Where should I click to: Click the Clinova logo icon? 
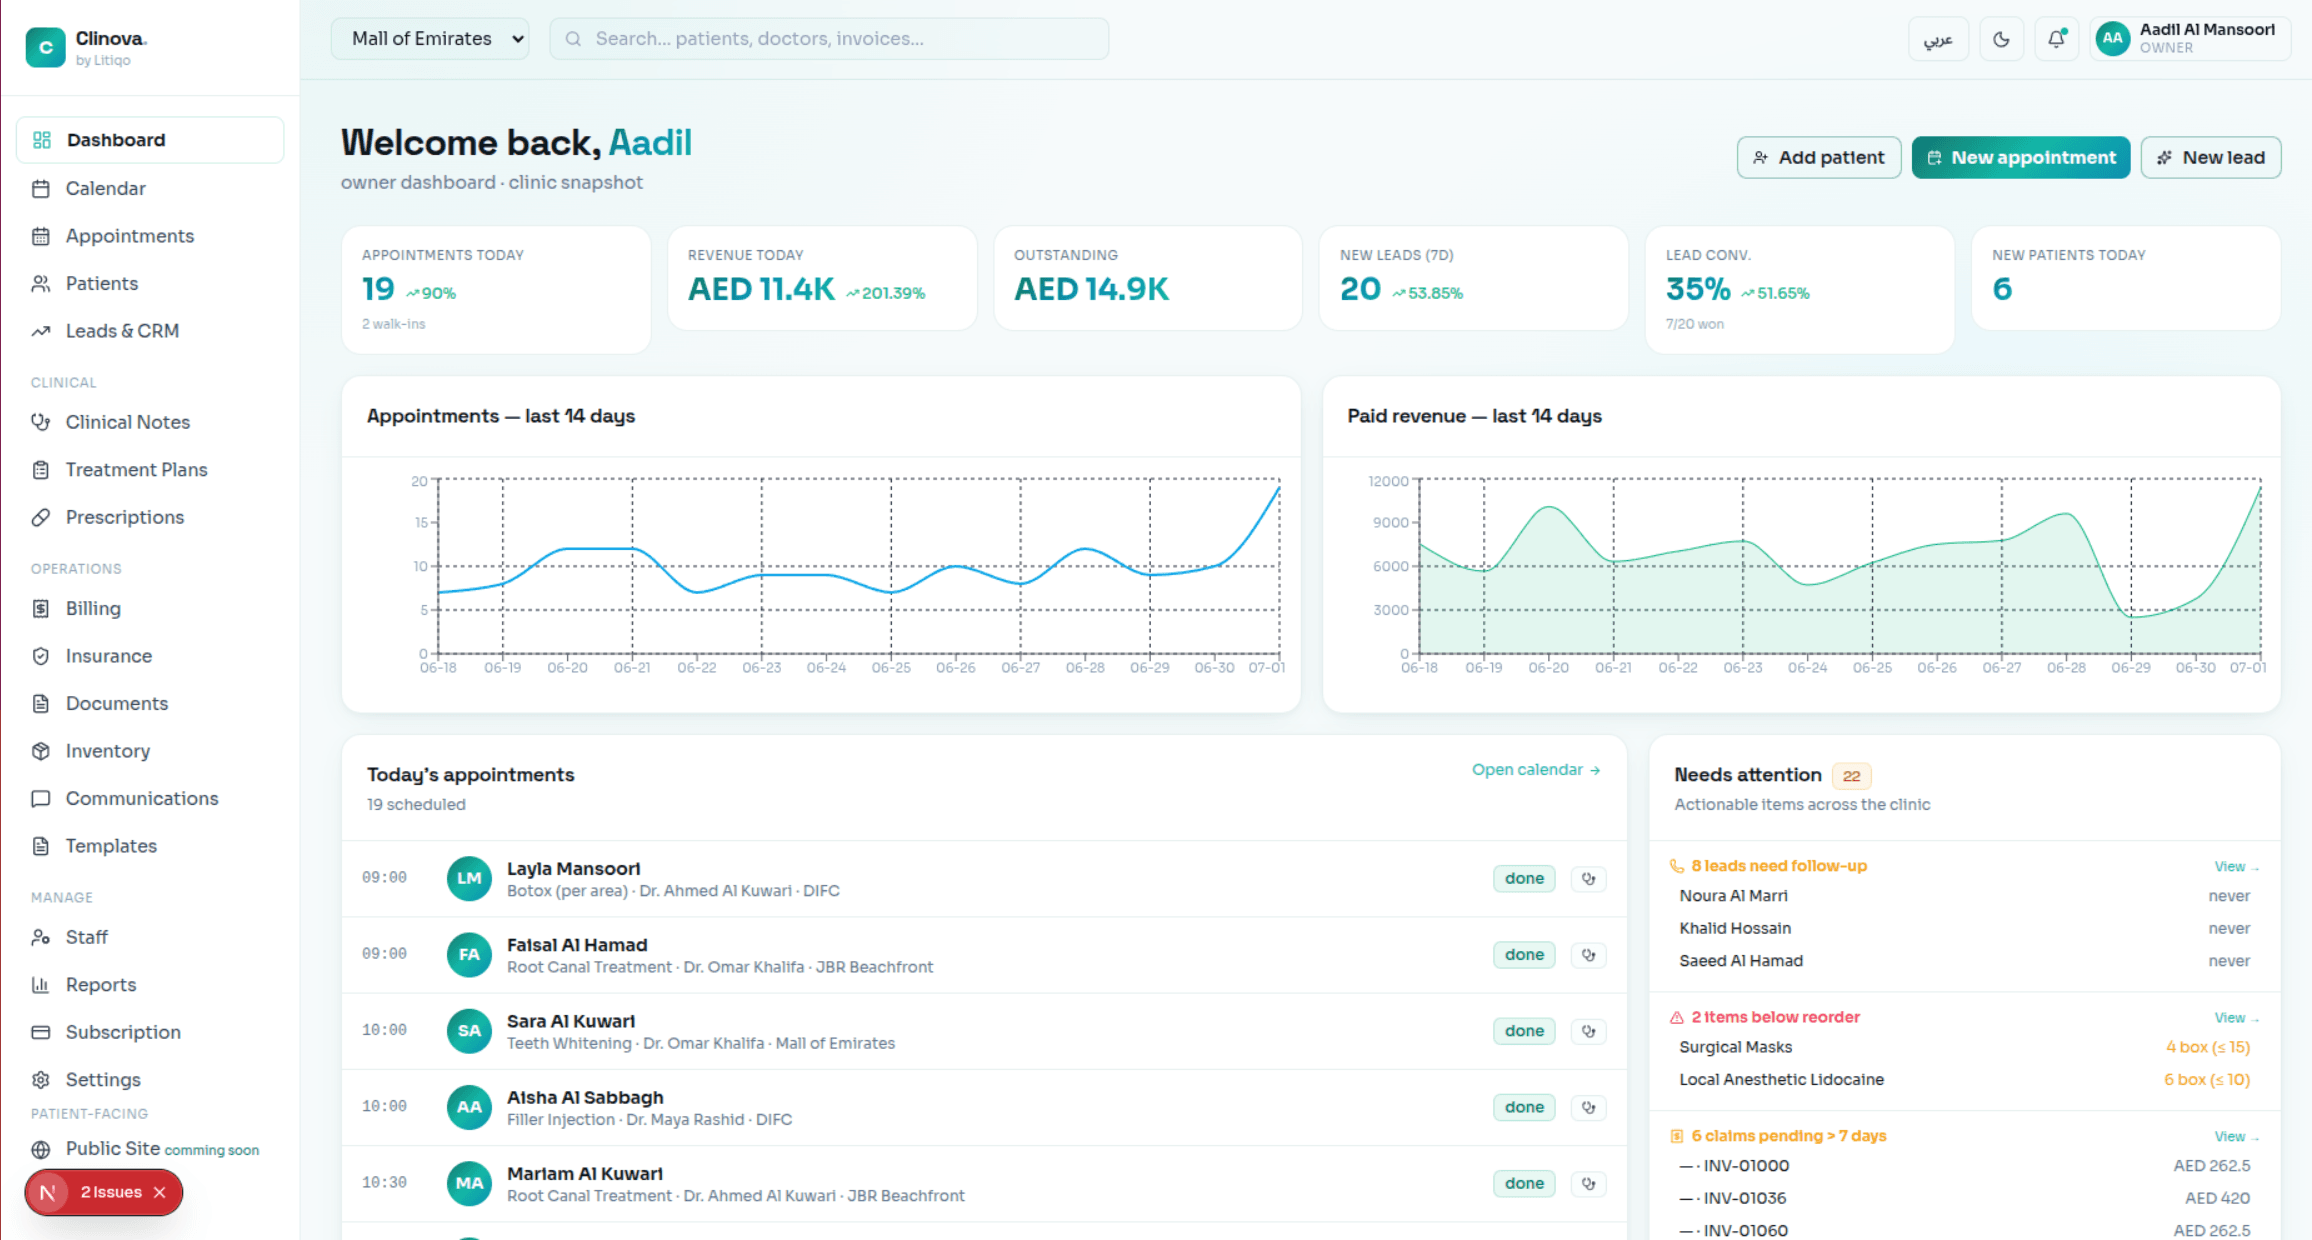[45, 47]
